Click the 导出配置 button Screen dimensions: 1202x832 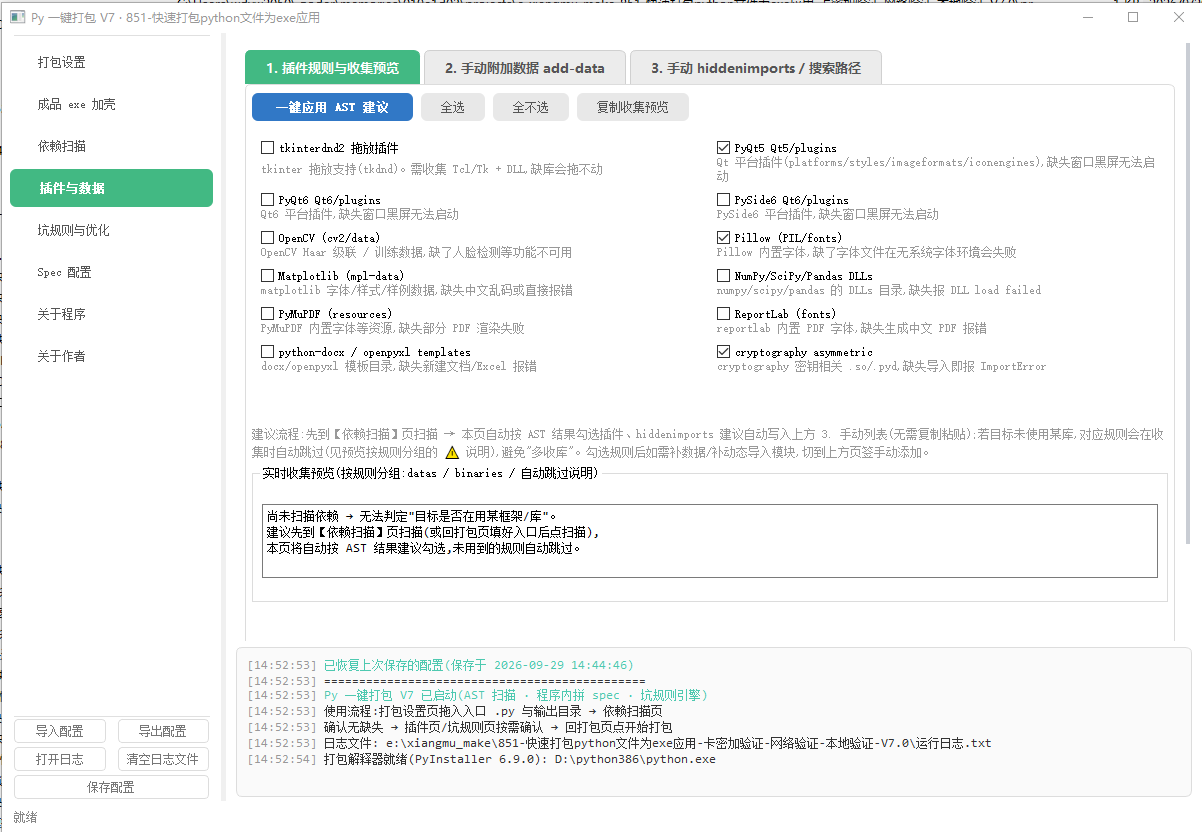pyautogui.click(x=163, y=731)
